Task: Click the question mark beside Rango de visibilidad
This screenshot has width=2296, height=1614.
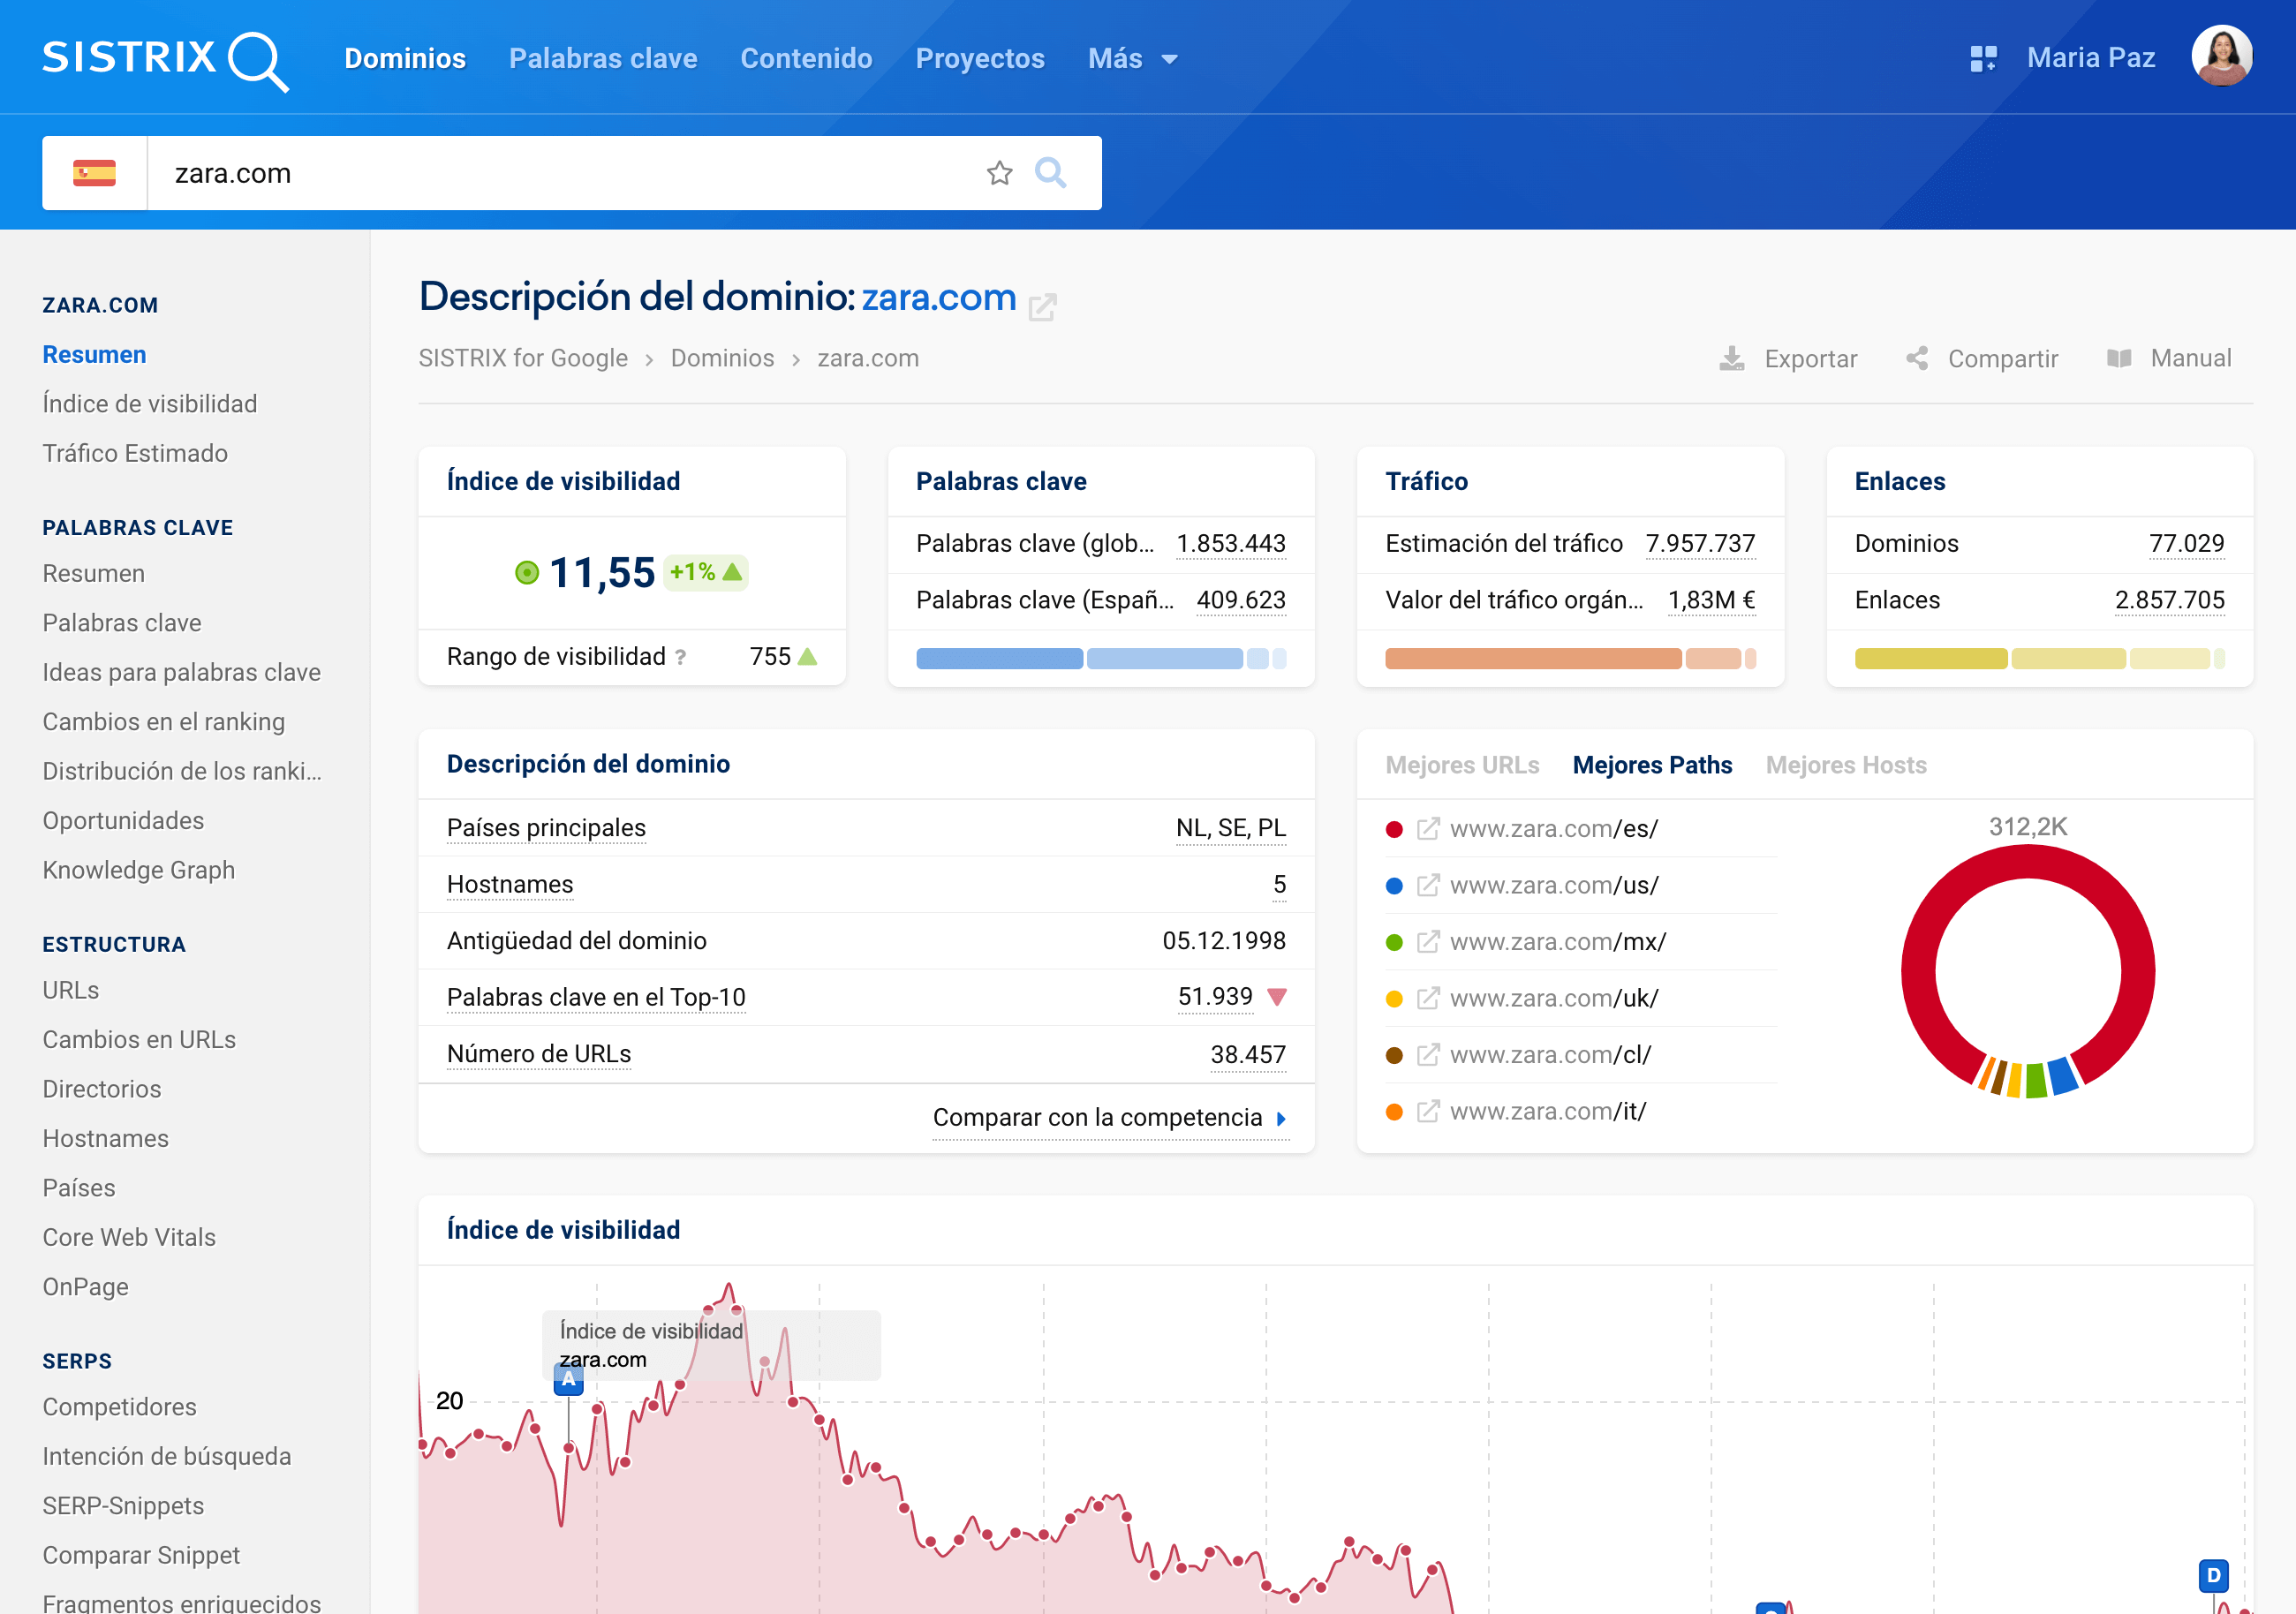Action: pyautogui.click(x=680, y=657)
